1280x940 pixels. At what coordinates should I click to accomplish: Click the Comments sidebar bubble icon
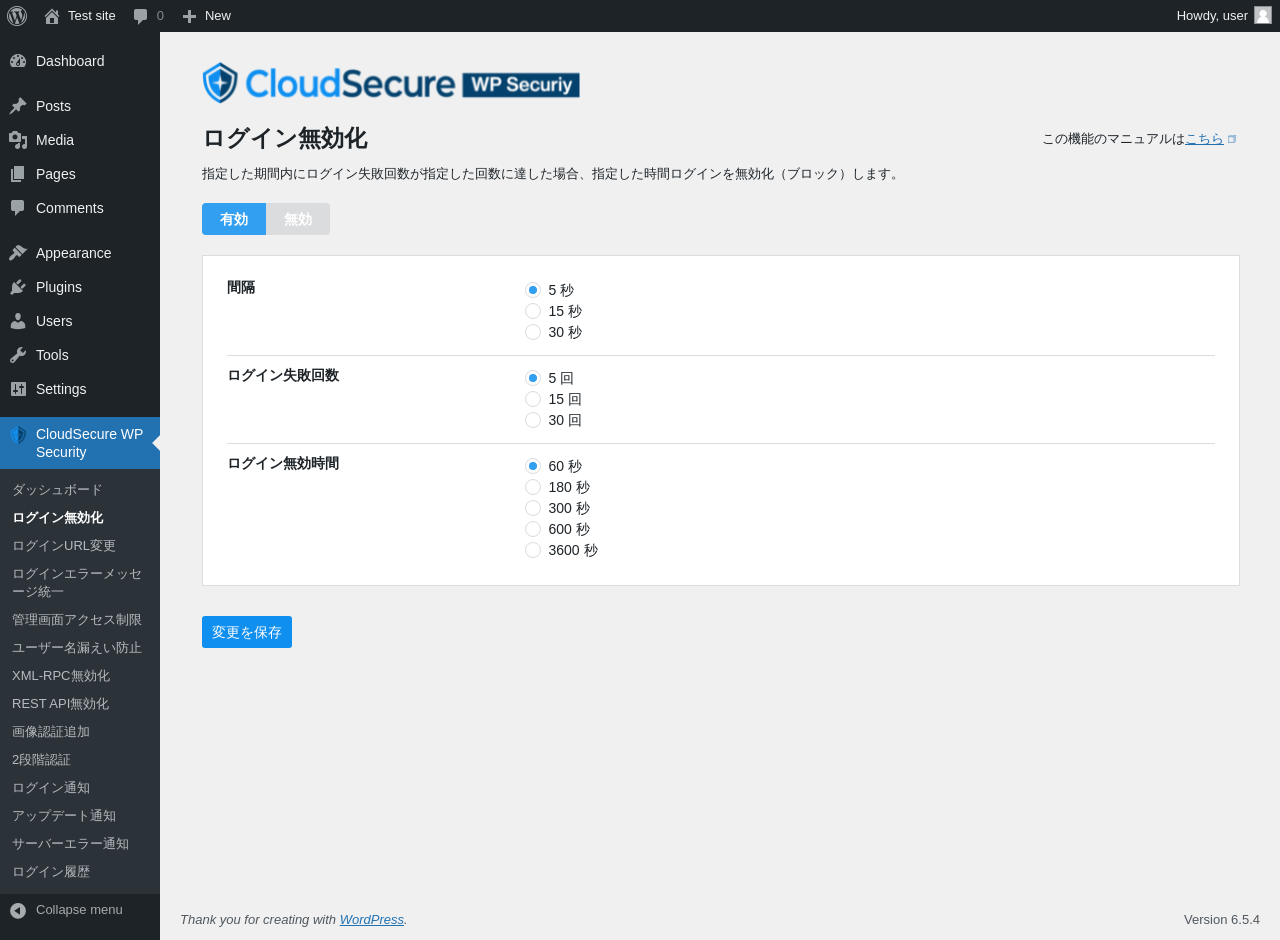(x=18, y=208)
